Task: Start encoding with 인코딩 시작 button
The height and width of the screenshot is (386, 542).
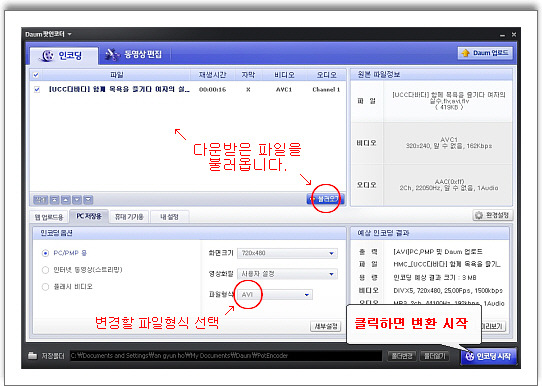Action: (x=488, y=356)
